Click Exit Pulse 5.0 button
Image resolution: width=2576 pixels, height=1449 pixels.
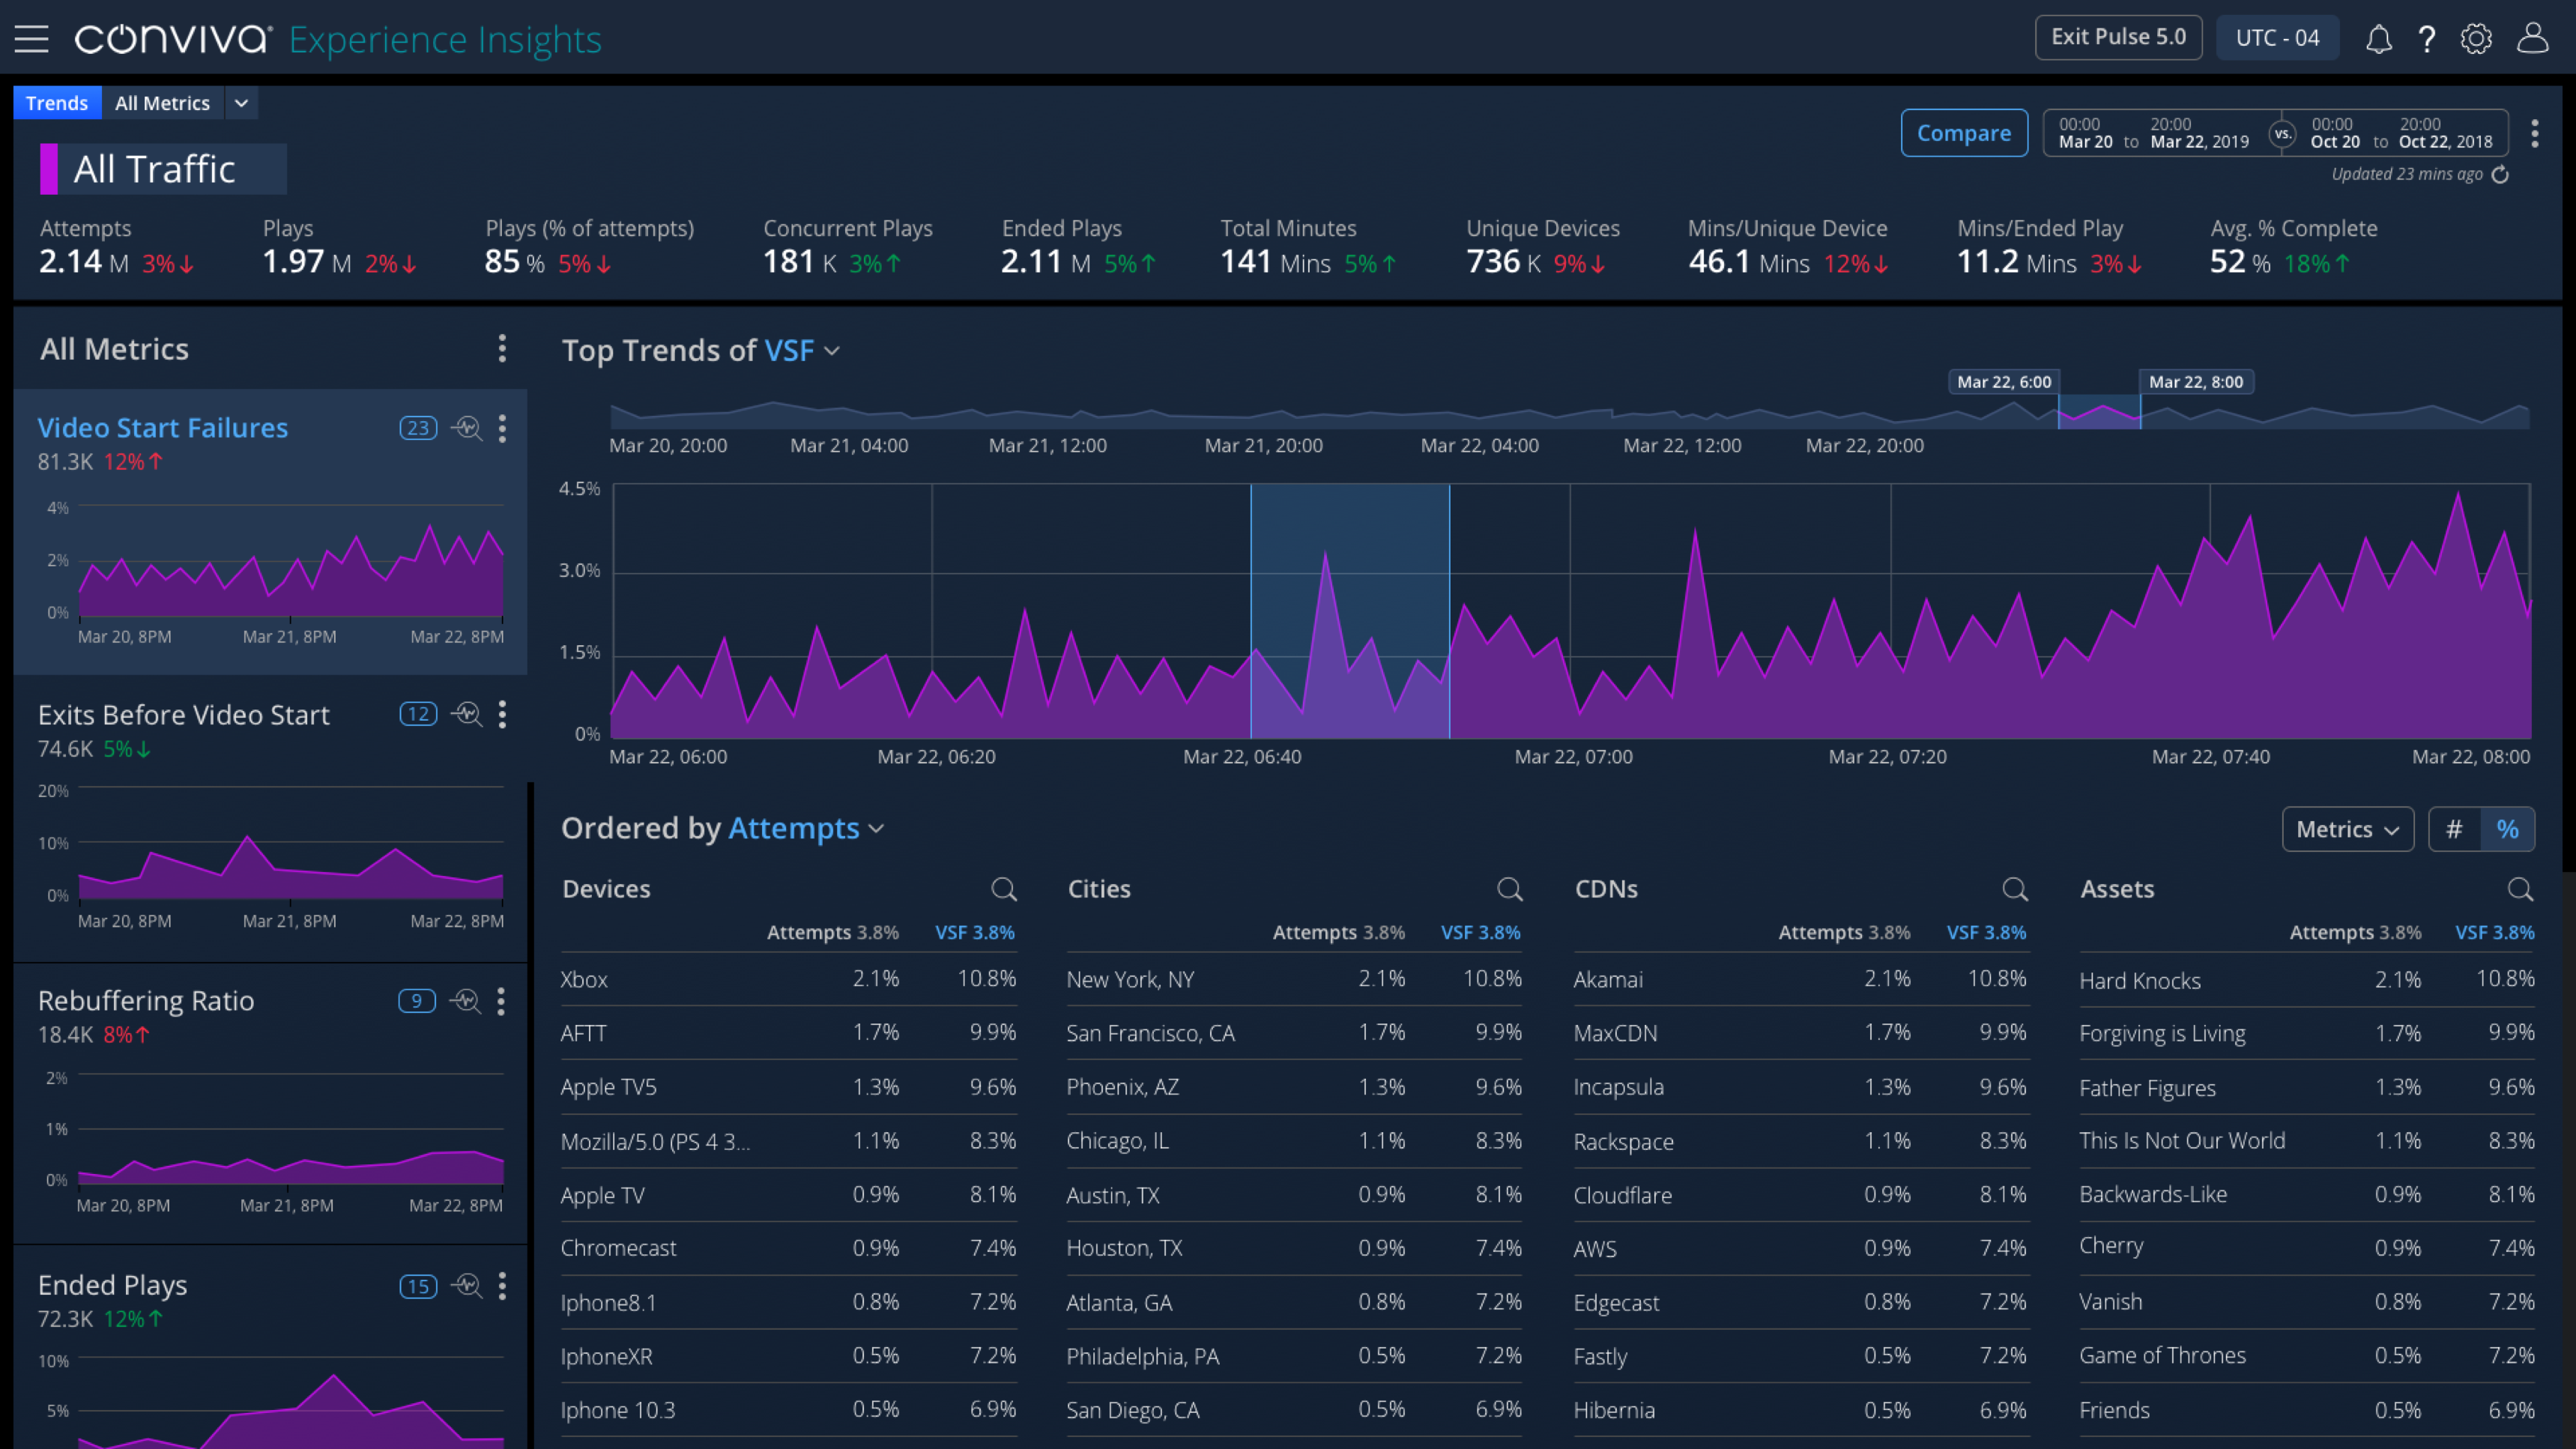(x=2118, y=38)
